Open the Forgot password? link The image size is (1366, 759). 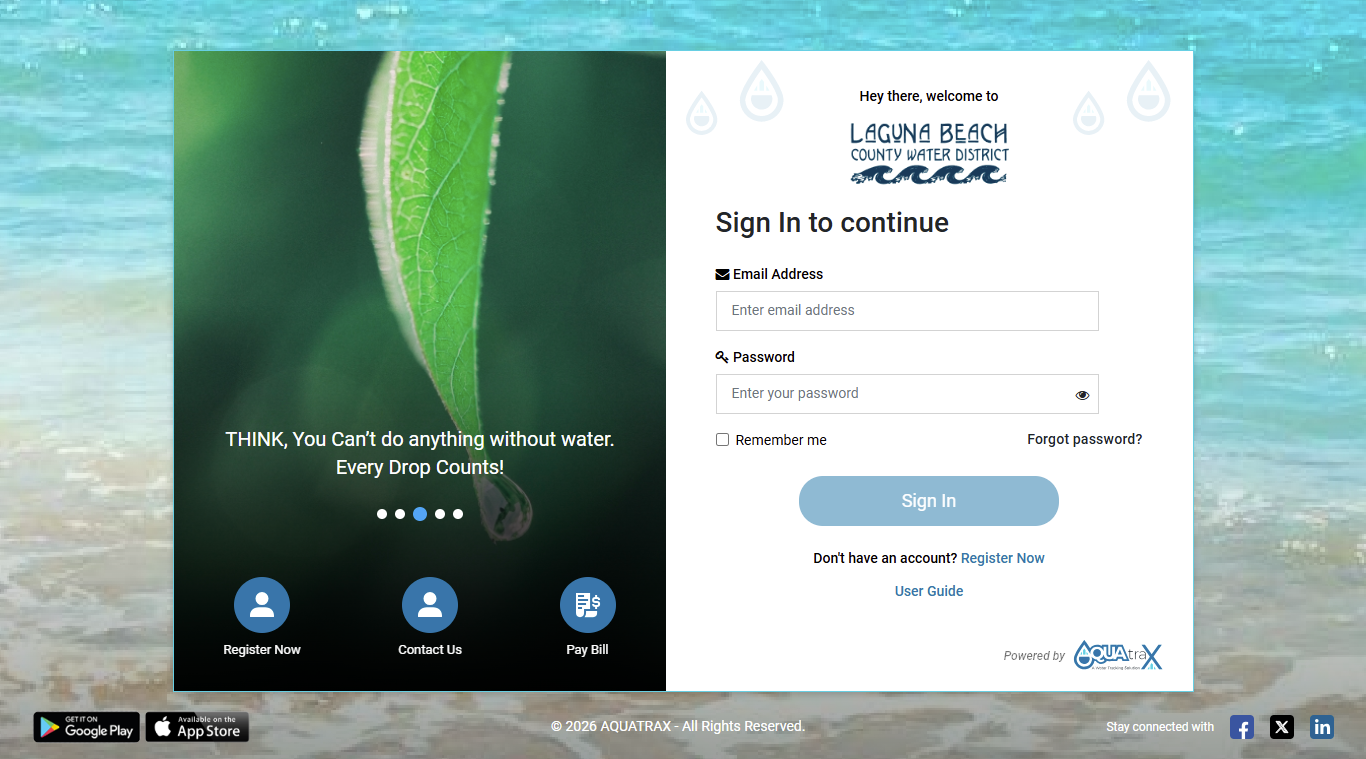pyautogui.click(x=1085, y=439)
